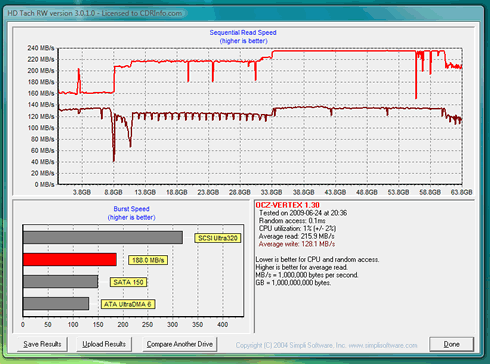The image size is (490, 364).
Task: Click the Sequential Read Speed title
Action: click(x=243, y=33)
